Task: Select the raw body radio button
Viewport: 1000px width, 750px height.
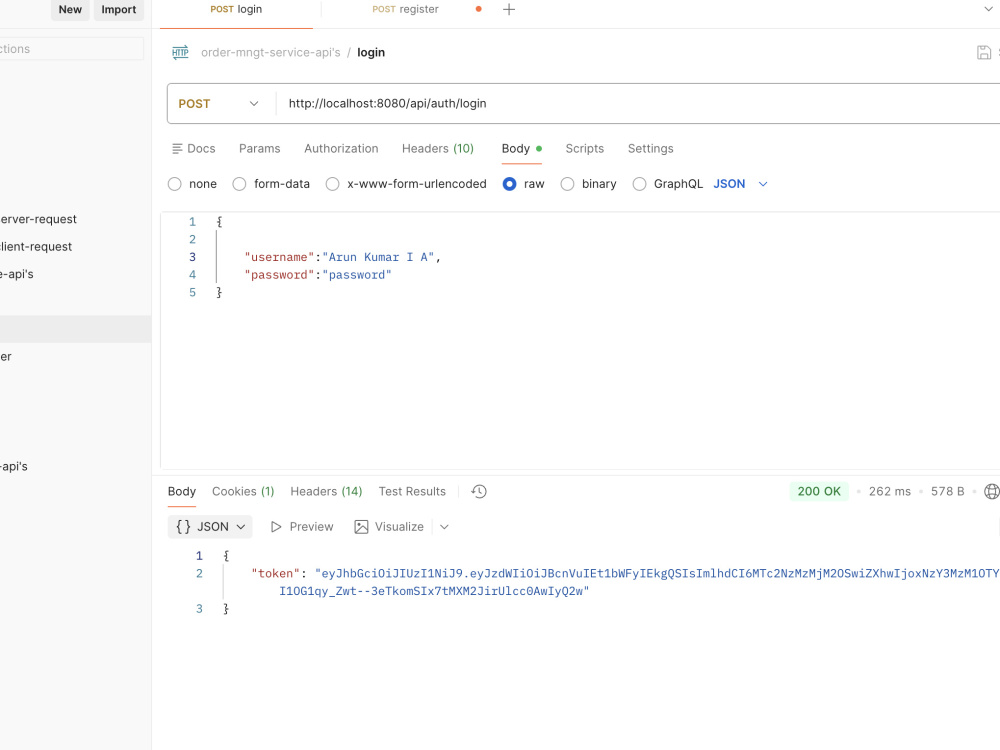Action: pyautogui.click(x=510, y=184)
